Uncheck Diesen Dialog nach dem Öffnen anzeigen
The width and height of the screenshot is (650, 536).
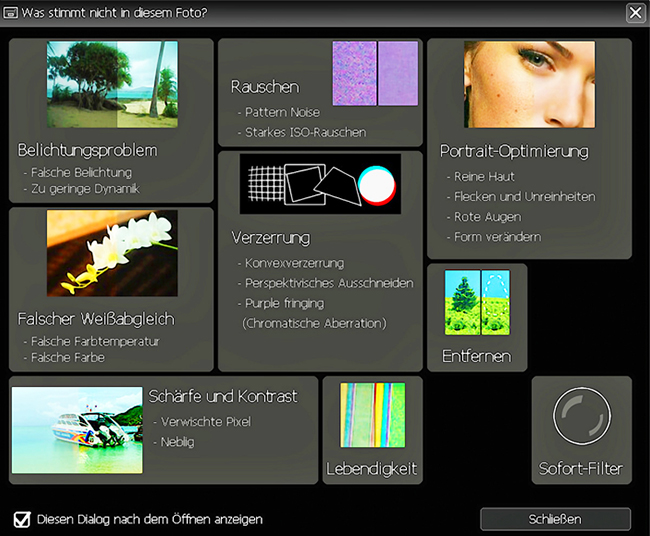point(22,519)
